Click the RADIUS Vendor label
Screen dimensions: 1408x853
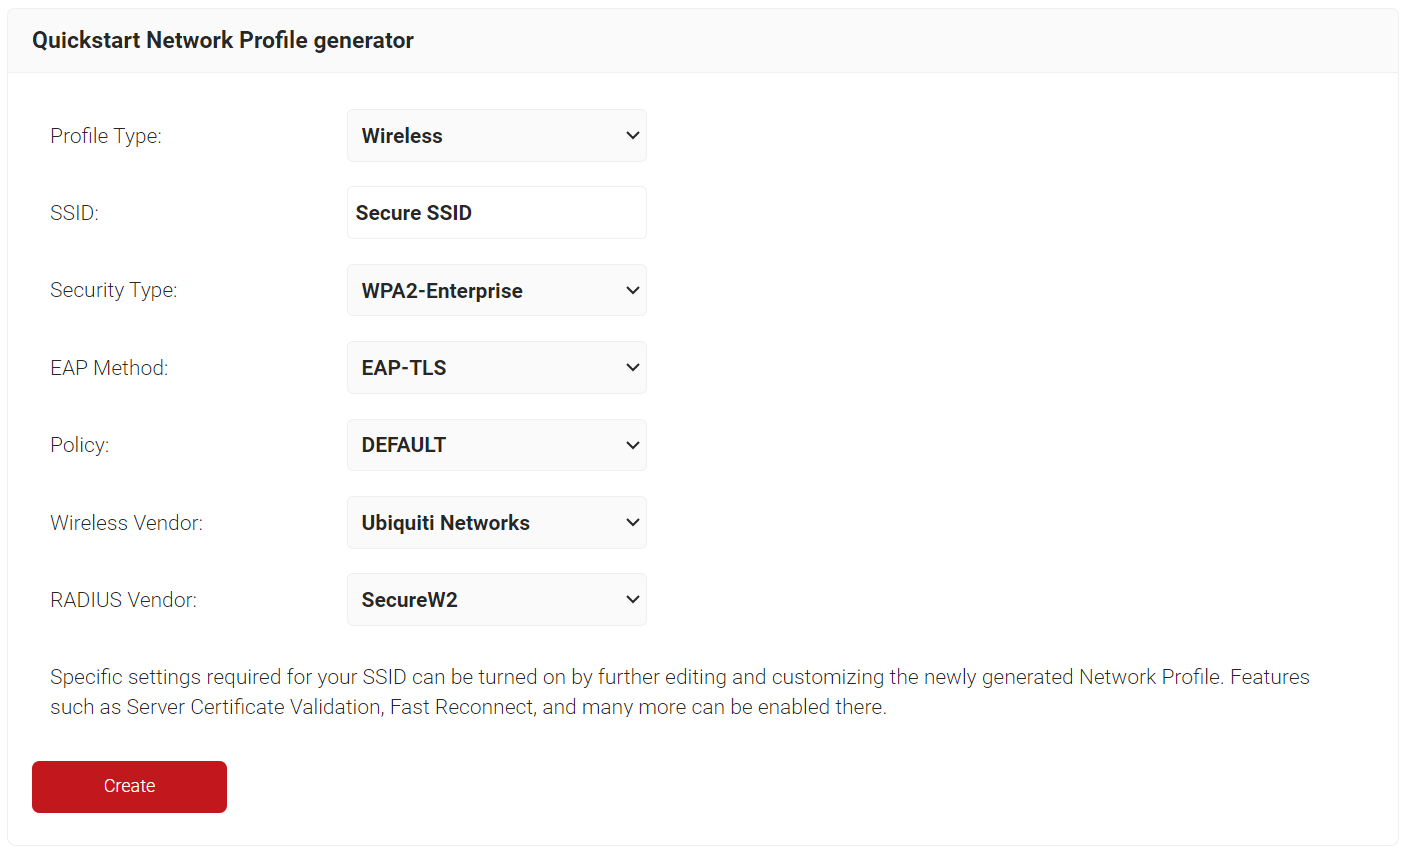(123, 600)
